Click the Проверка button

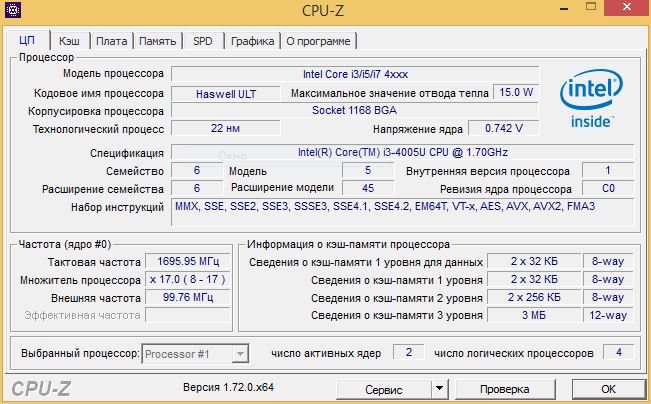[x=505, y=389]
